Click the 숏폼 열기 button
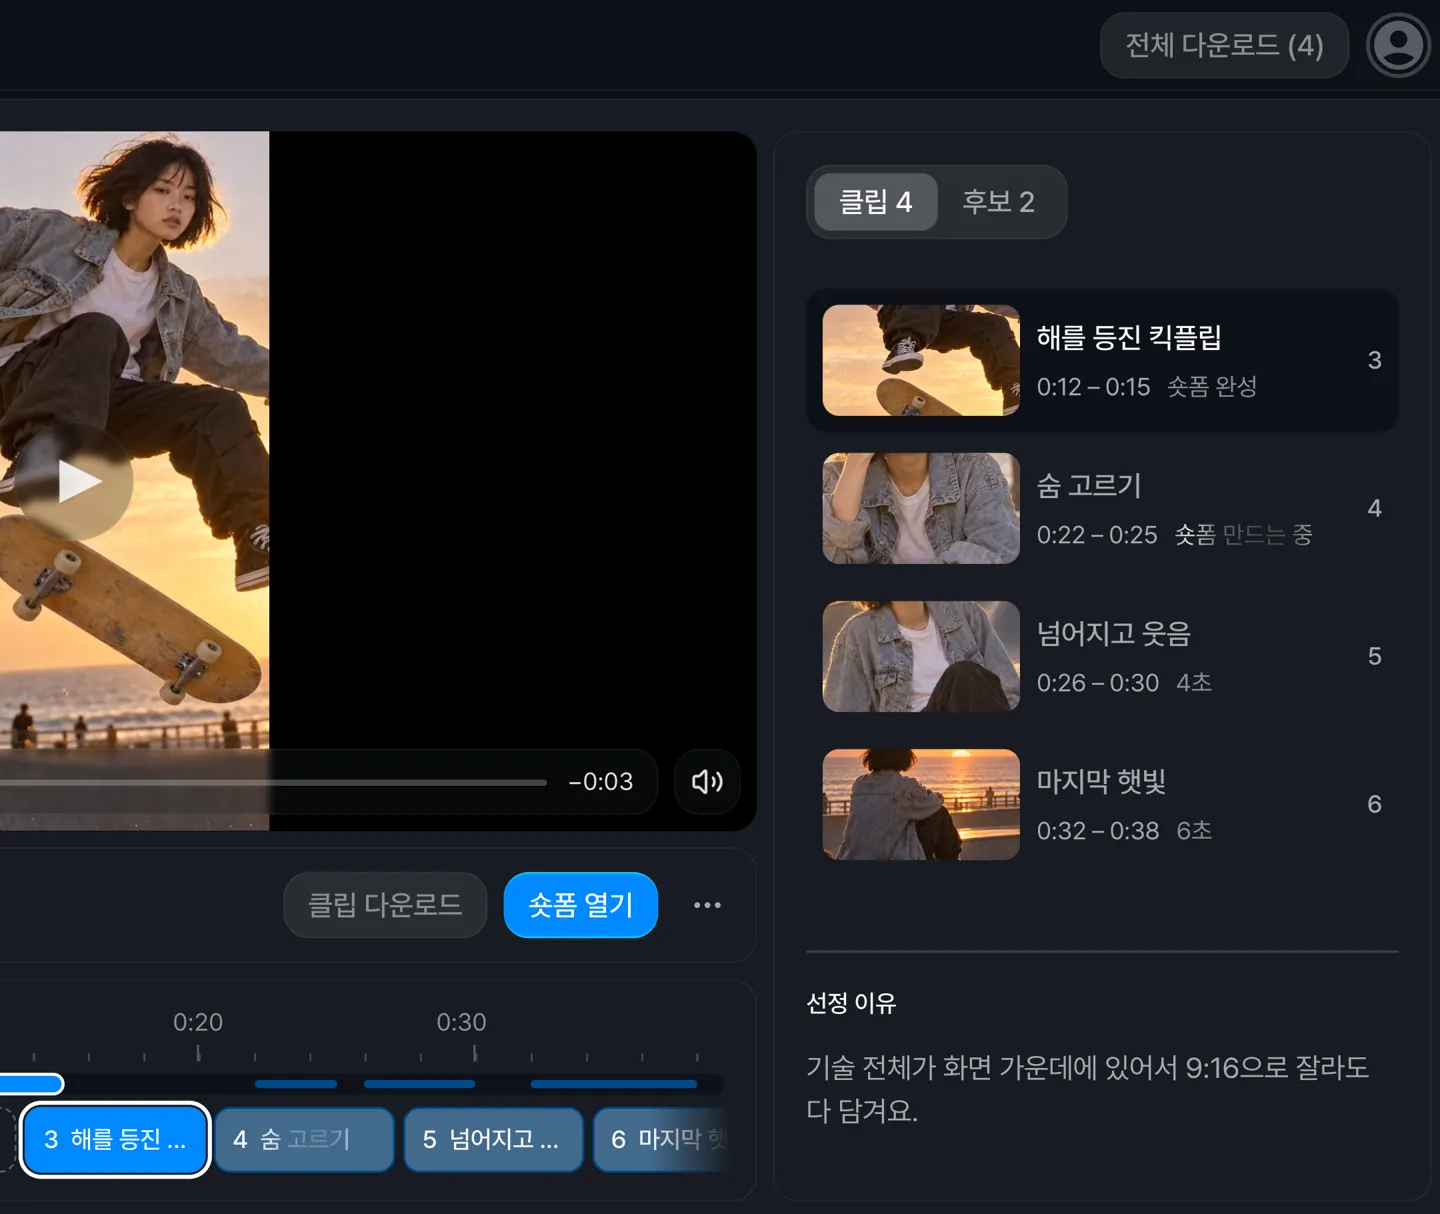 coord(581,905)
